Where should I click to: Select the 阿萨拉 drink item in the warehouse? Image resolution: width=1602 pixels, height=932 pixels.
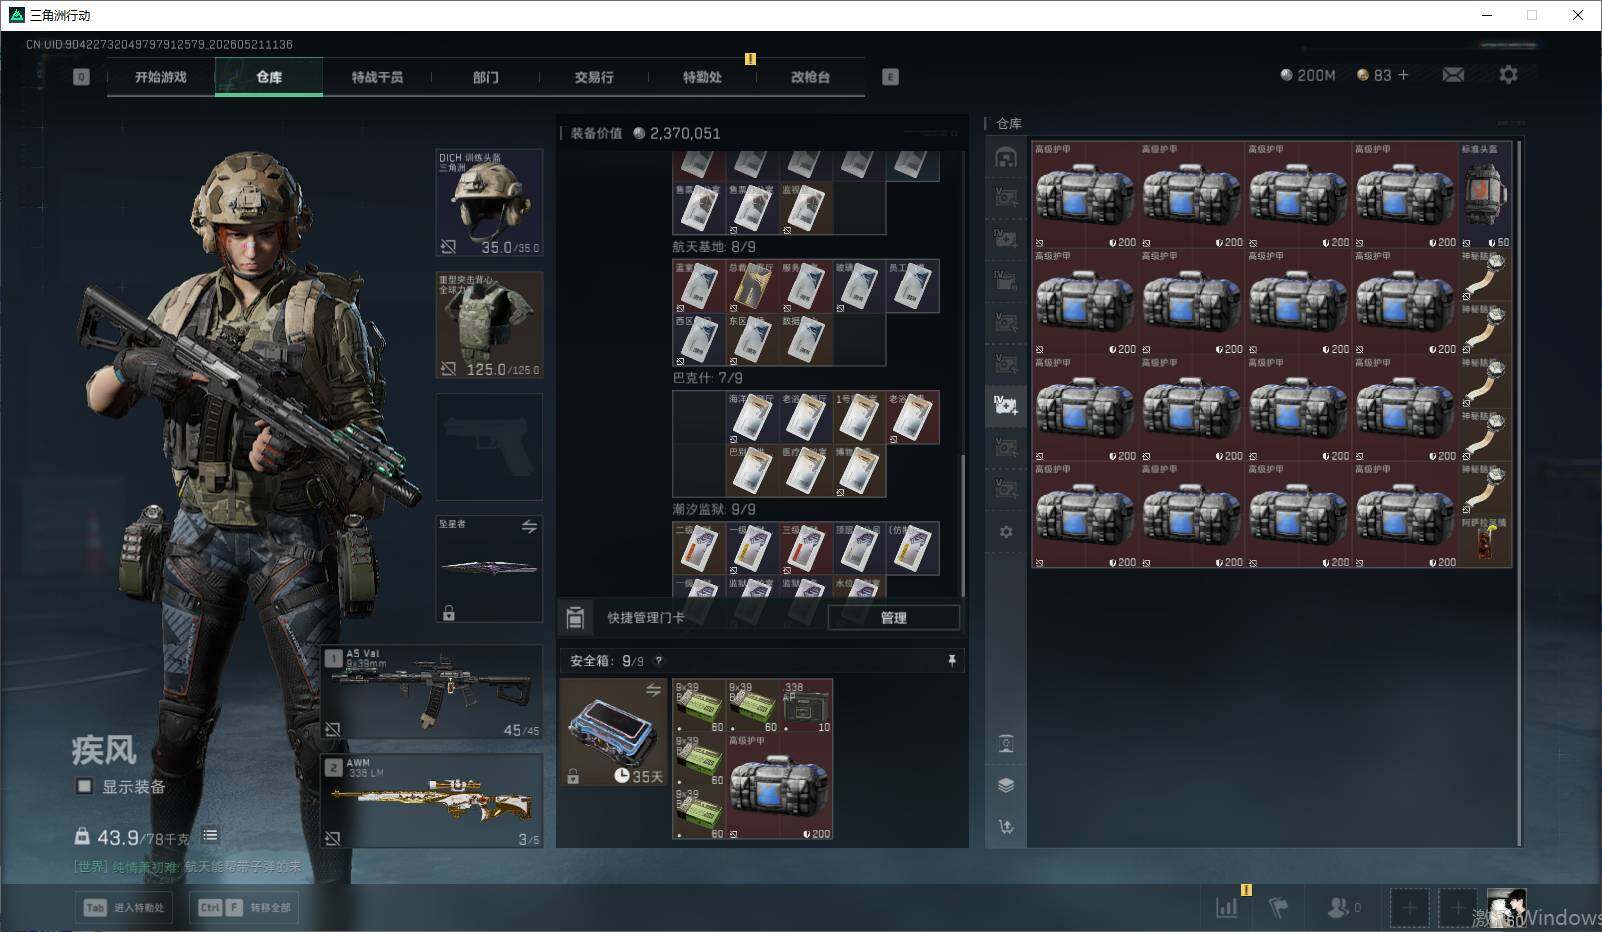tap(1485, 540)
